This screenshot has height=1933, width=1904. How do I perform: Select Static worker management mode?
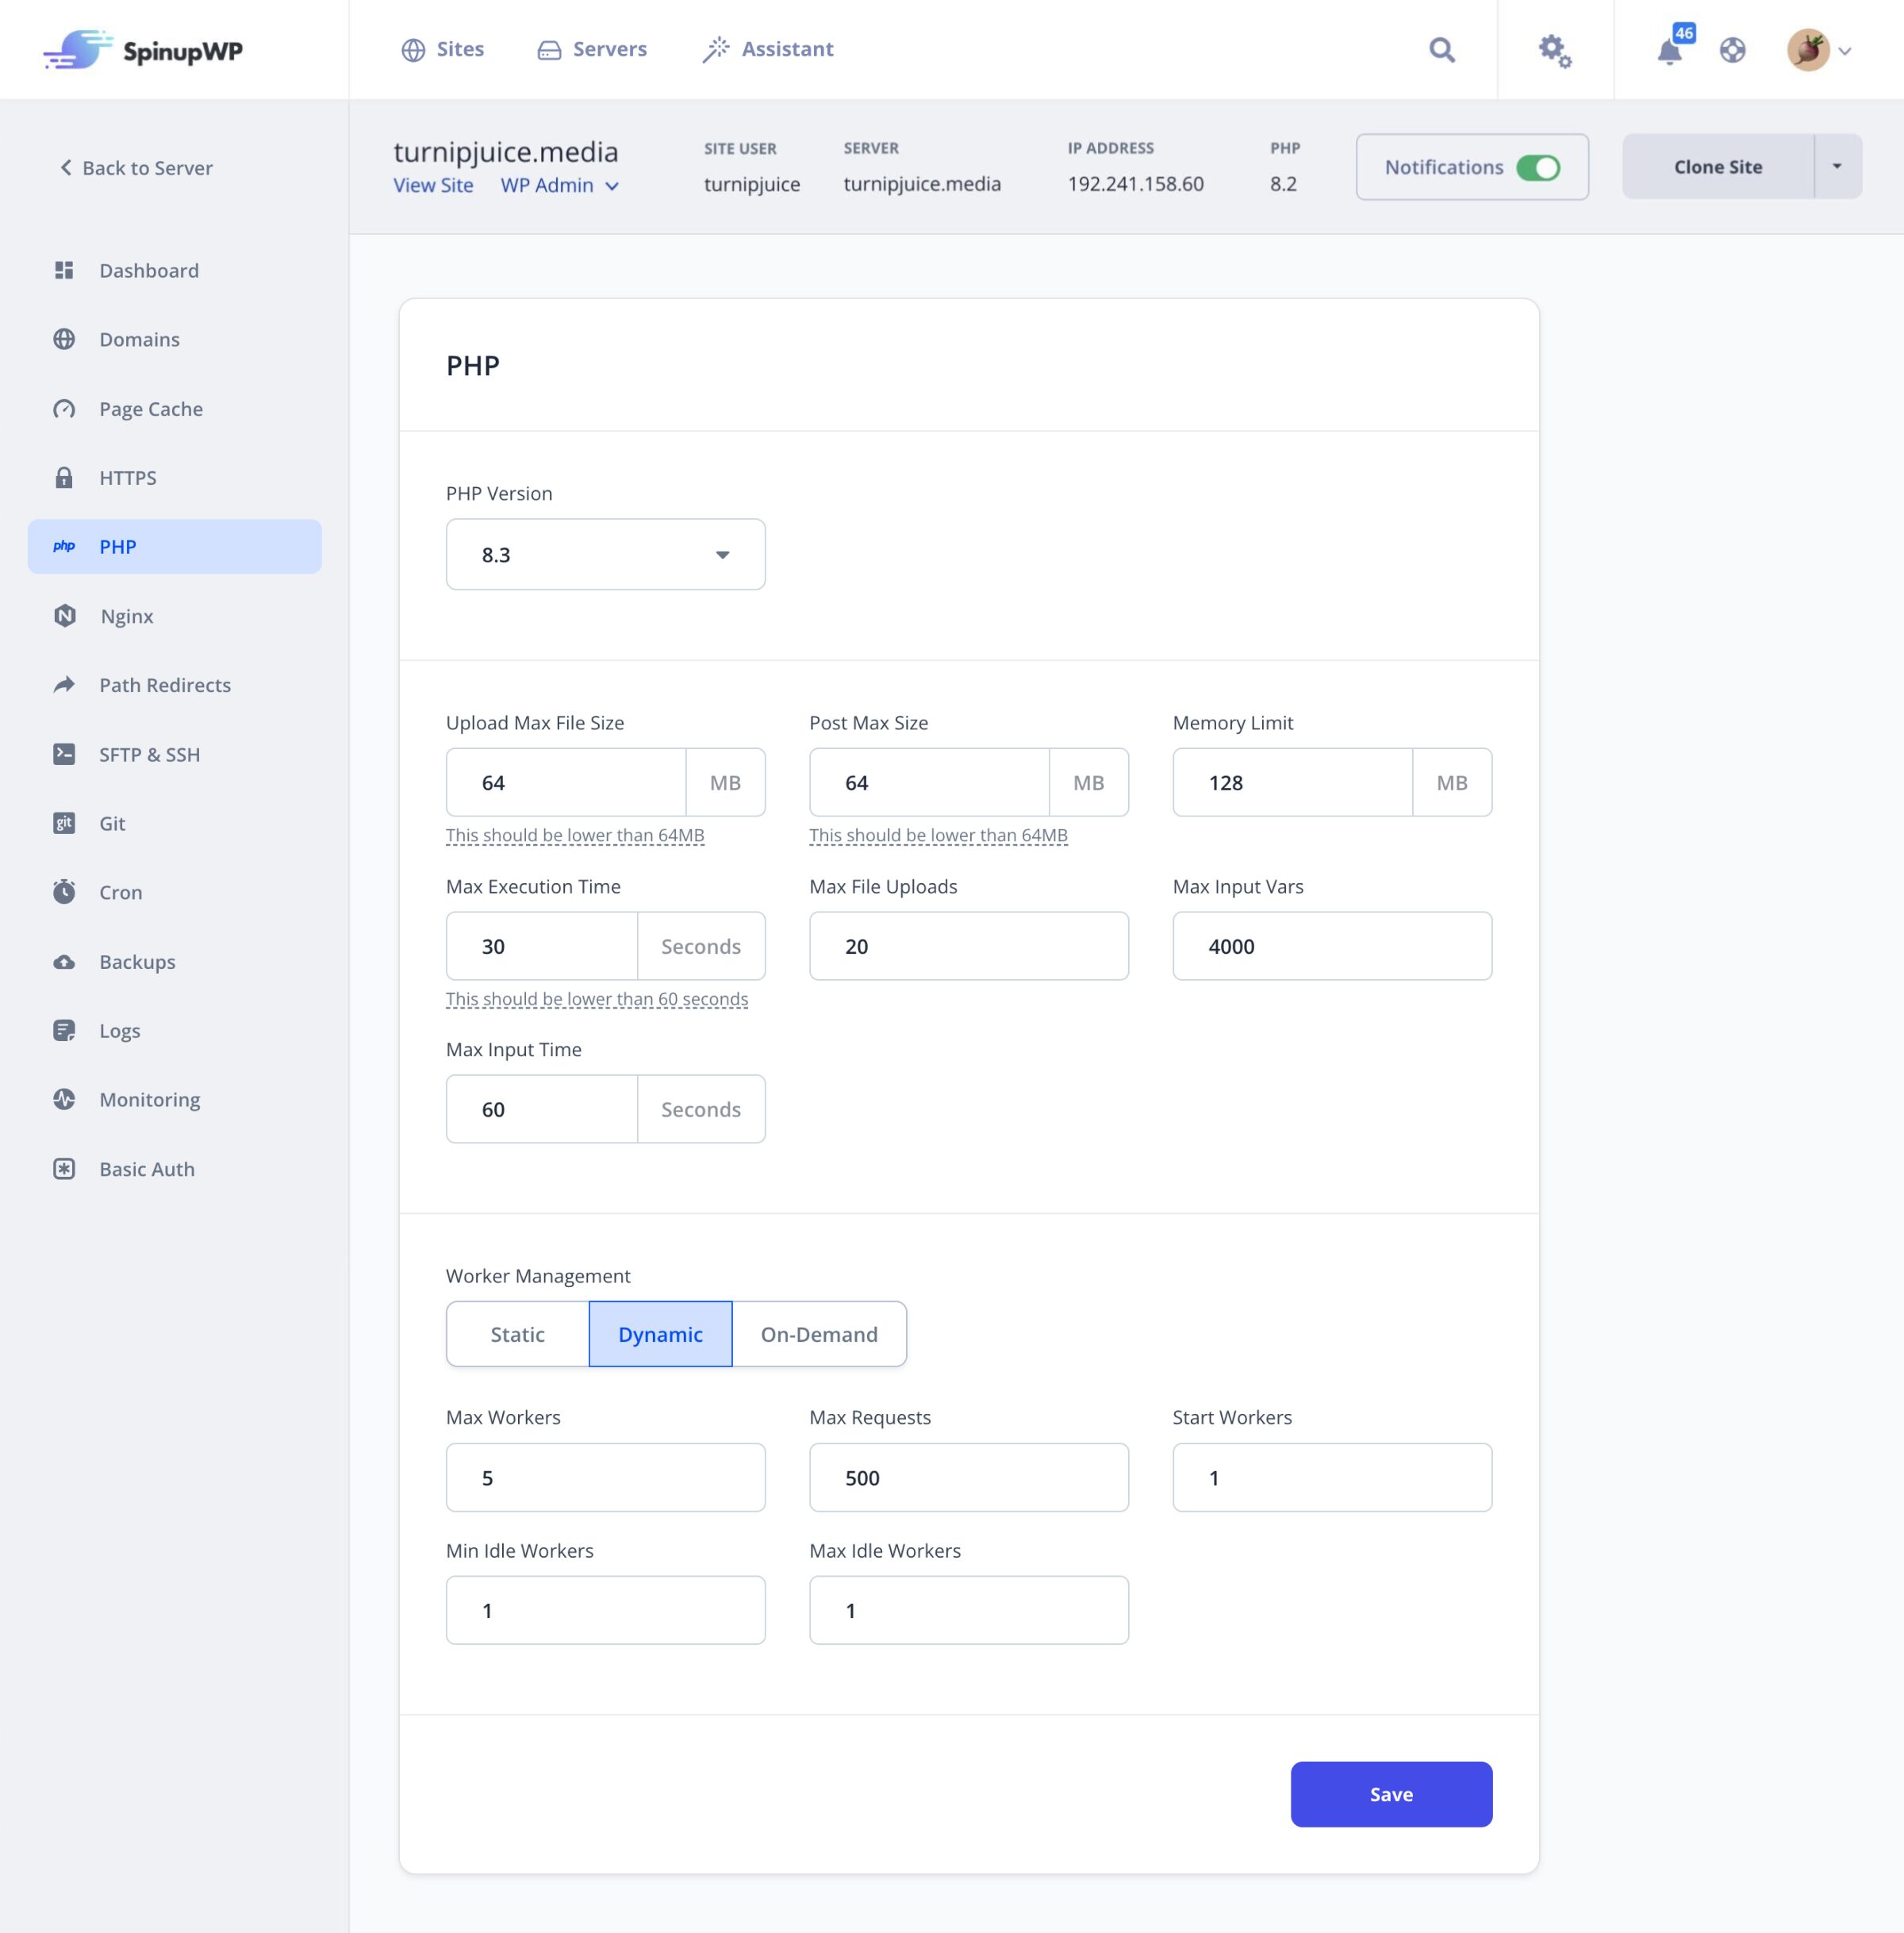coord(516,1334)
